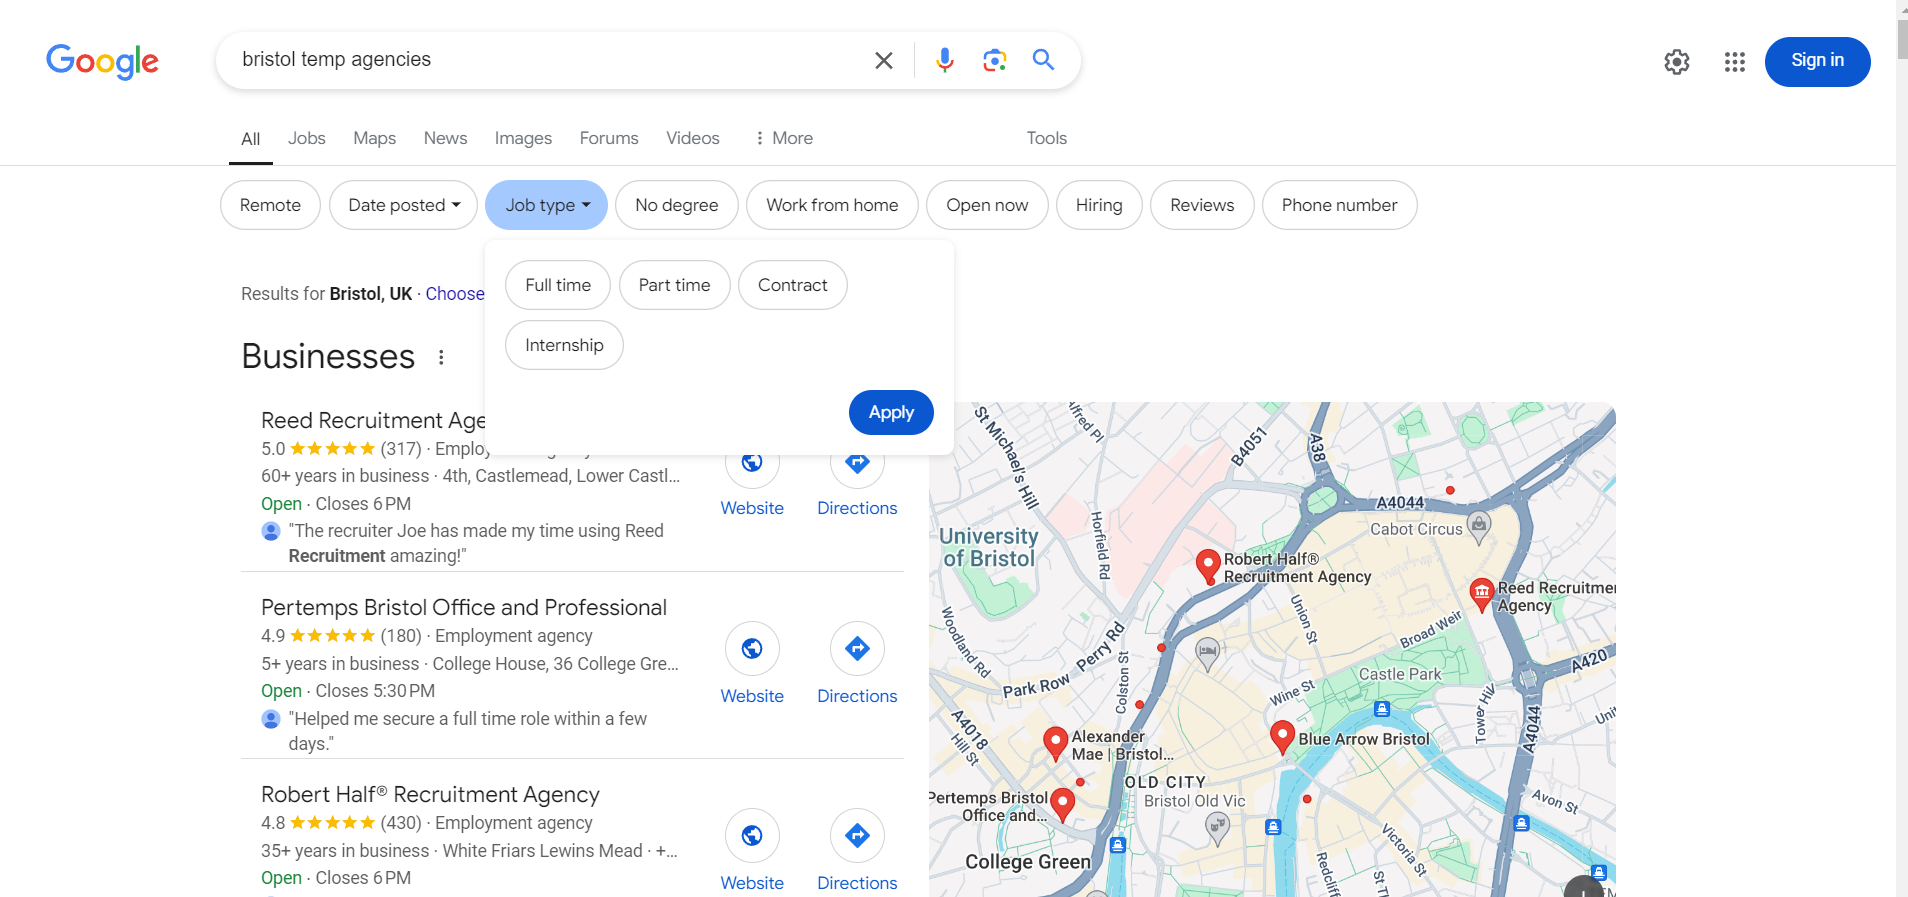The height and width of the screenshot is (897, 1908).
Task: Click the Choose area link
Action: point(455,294)
